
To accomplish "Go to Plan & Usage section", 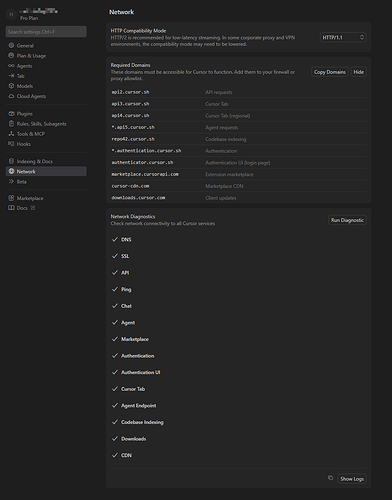I will [31, 56].
